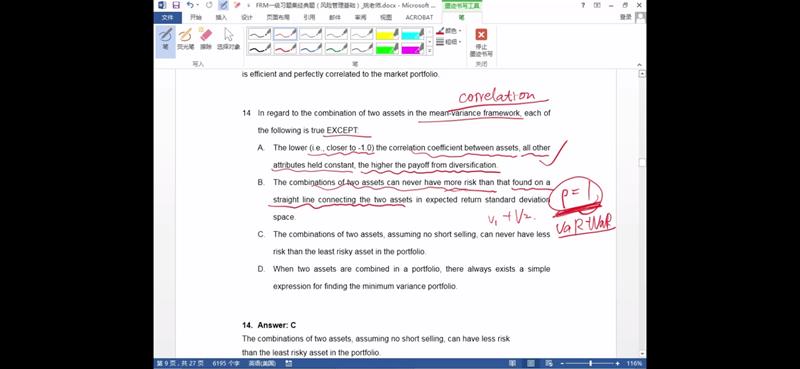The width and height of the screenshot is (800, 369).
Task: Switch to Web Layout view in status bar
Action: (x=548, y=363)
